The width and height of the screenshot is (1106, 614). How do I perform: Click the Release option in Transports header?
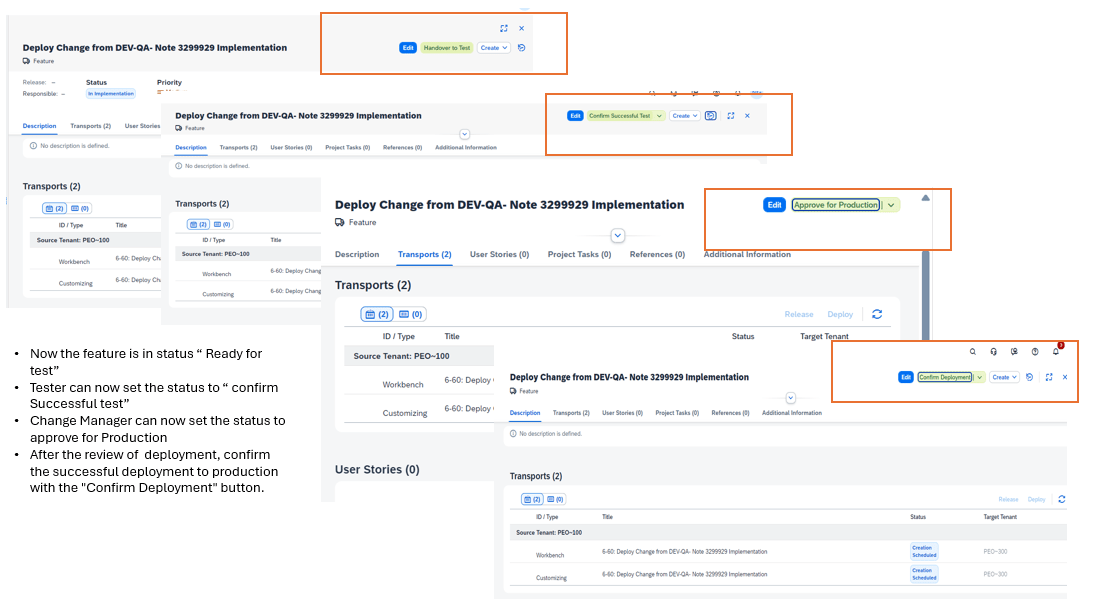[x=798, y=313]
